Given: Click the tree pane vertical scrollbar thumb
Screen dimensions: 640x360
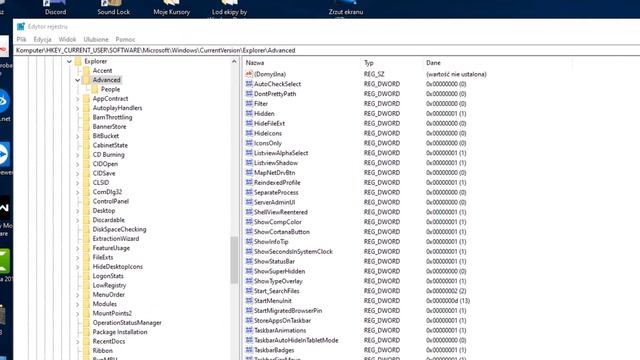Looking at the screenshot, I should pyautogui.click(x=234, y=260).
